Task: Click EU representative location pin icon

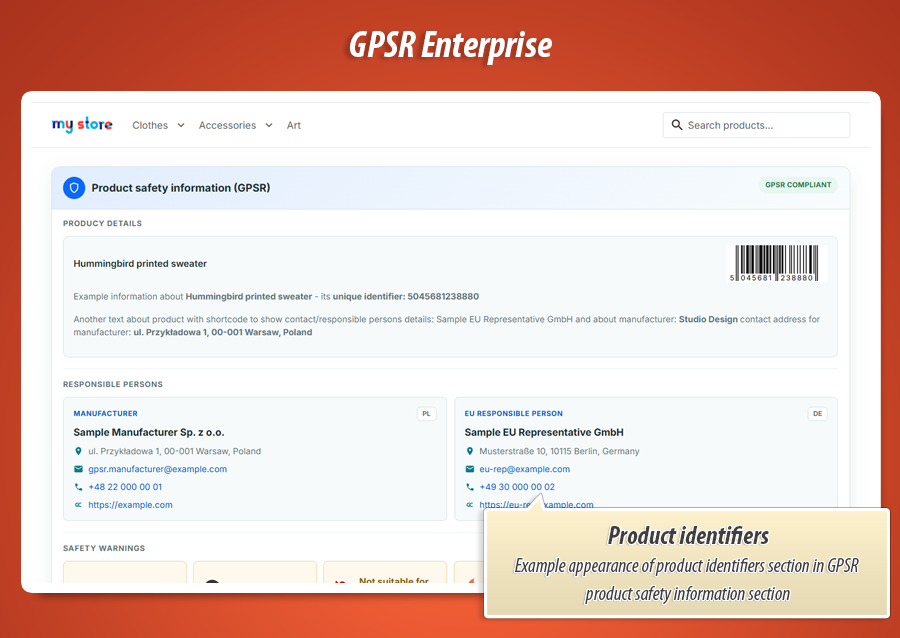Action: pos(470,451)
